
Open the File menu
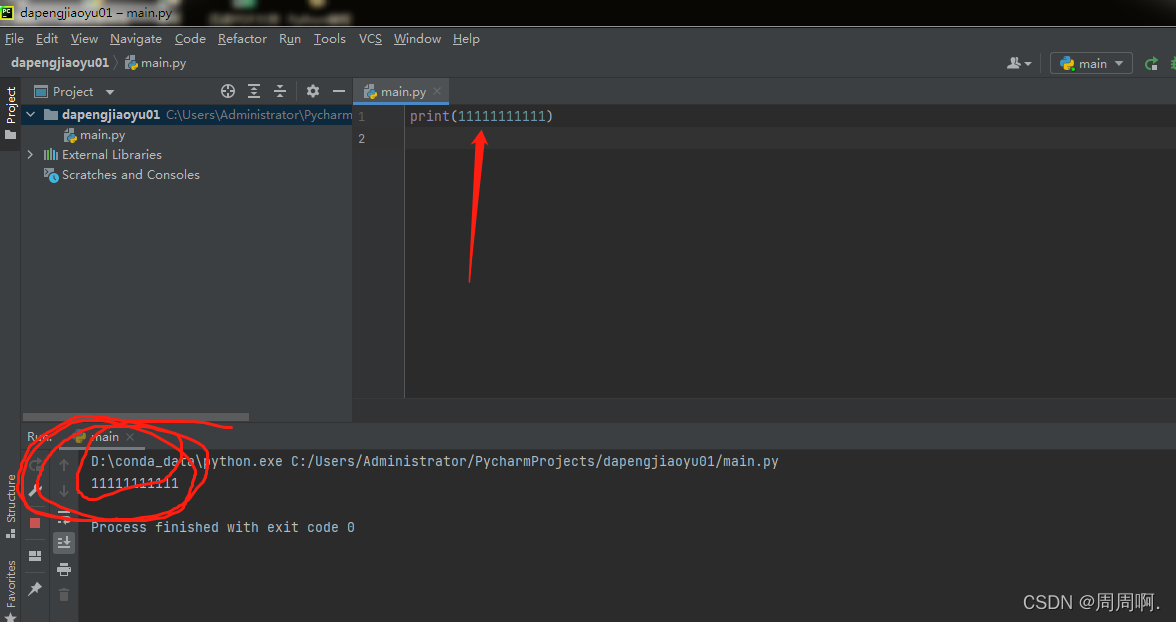click(14, 39)
